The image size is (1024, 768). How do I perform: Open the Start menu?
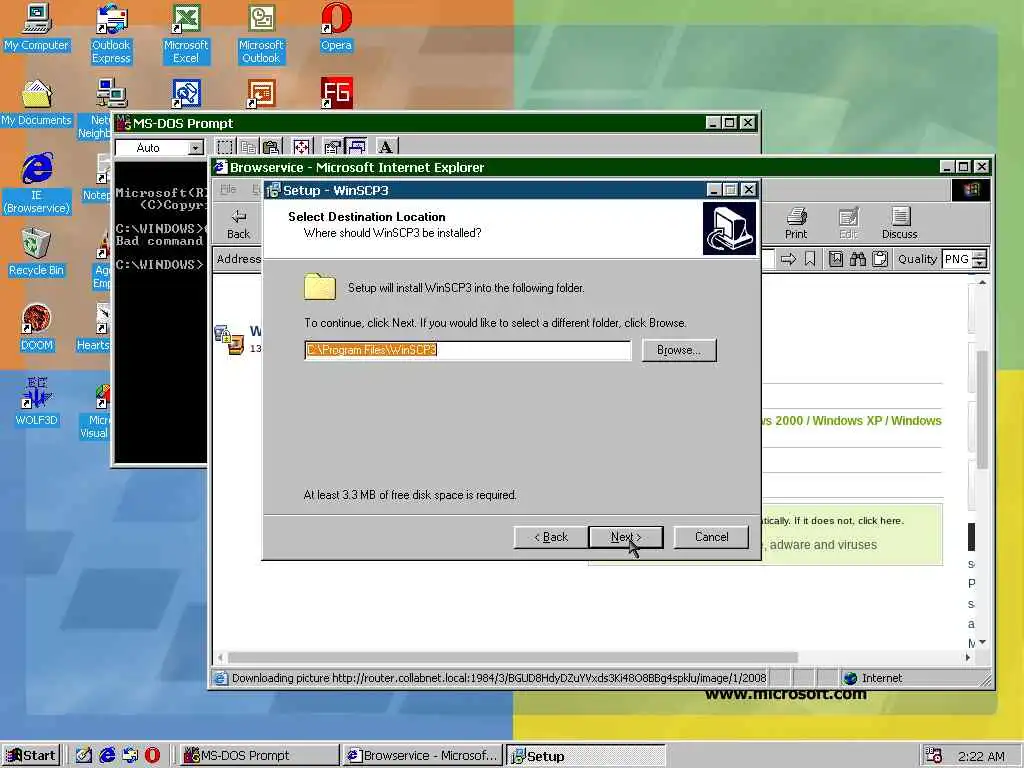[x=31, y=756]
